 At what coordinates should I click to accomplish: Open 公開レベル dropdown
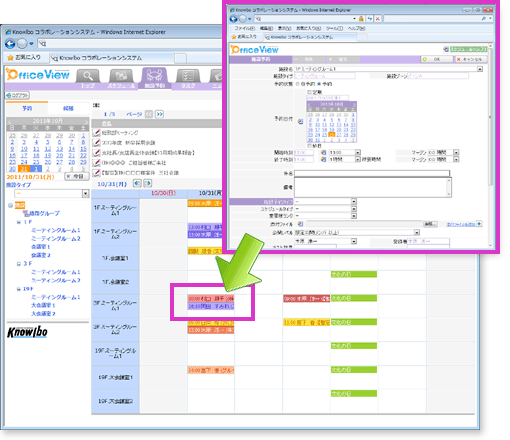coord(417,232)
